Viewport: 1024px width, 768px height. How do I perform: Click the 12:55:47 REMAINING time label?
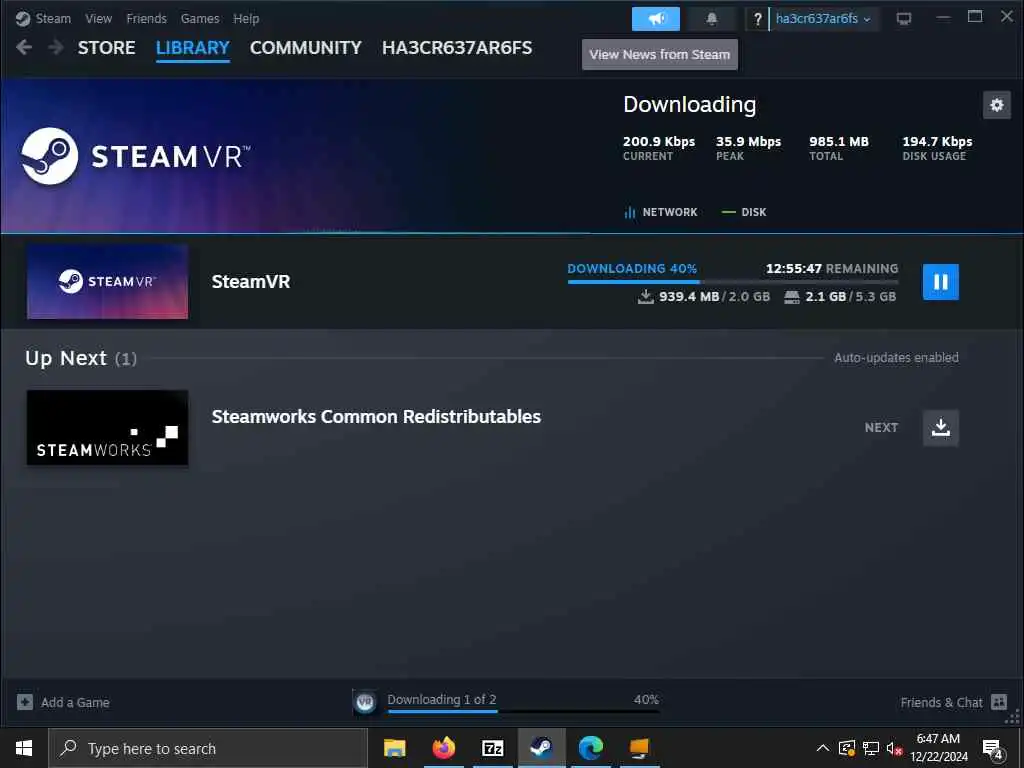pyautogui.click(x=832, y=268)
